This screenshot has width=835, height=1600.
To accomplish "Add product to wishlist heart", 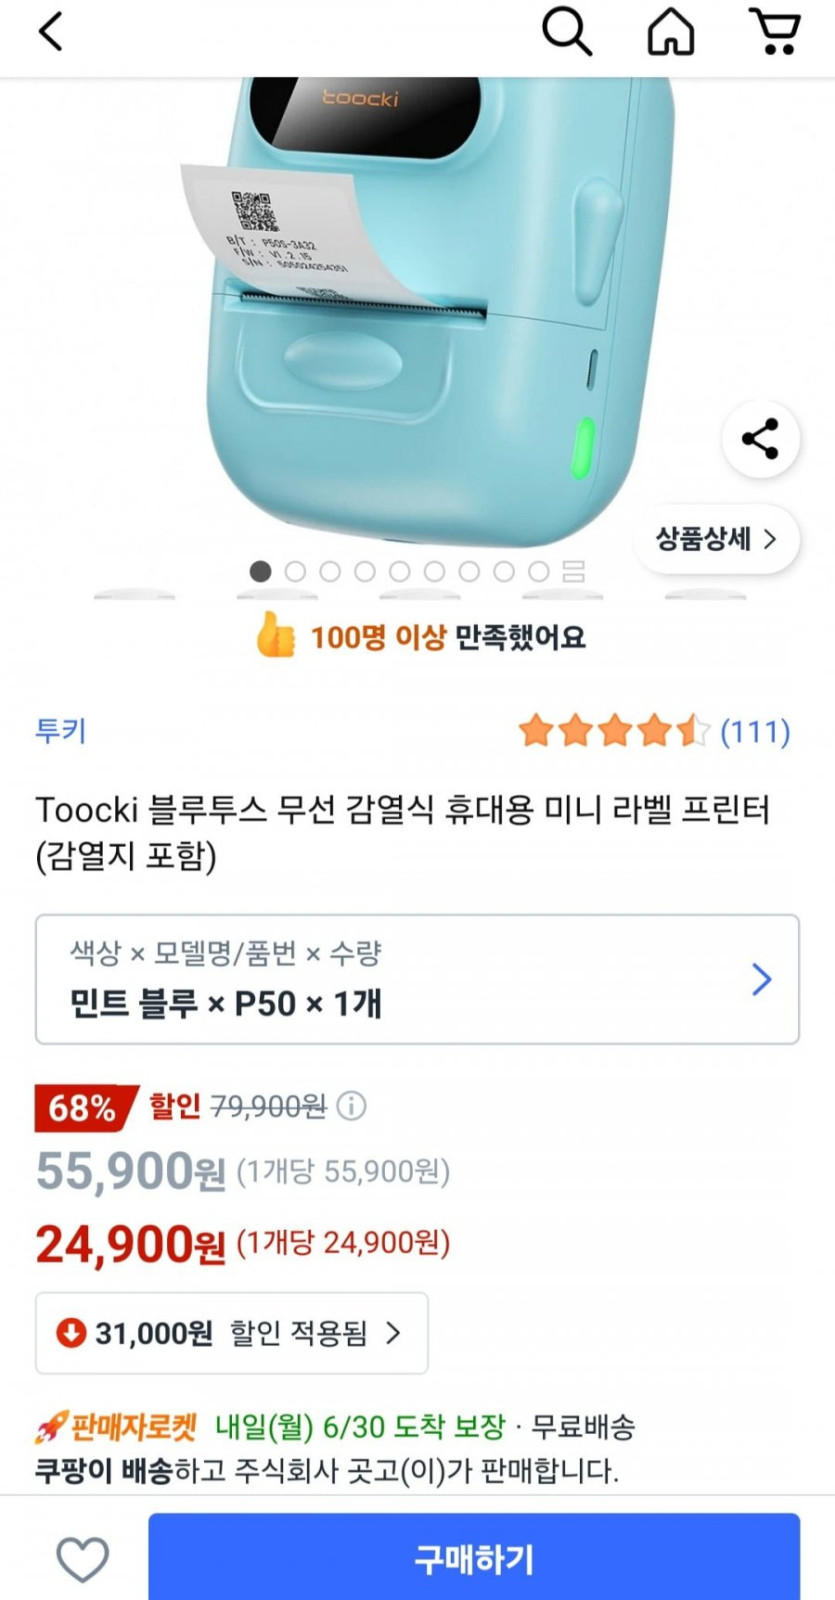I will [82, 1559].
